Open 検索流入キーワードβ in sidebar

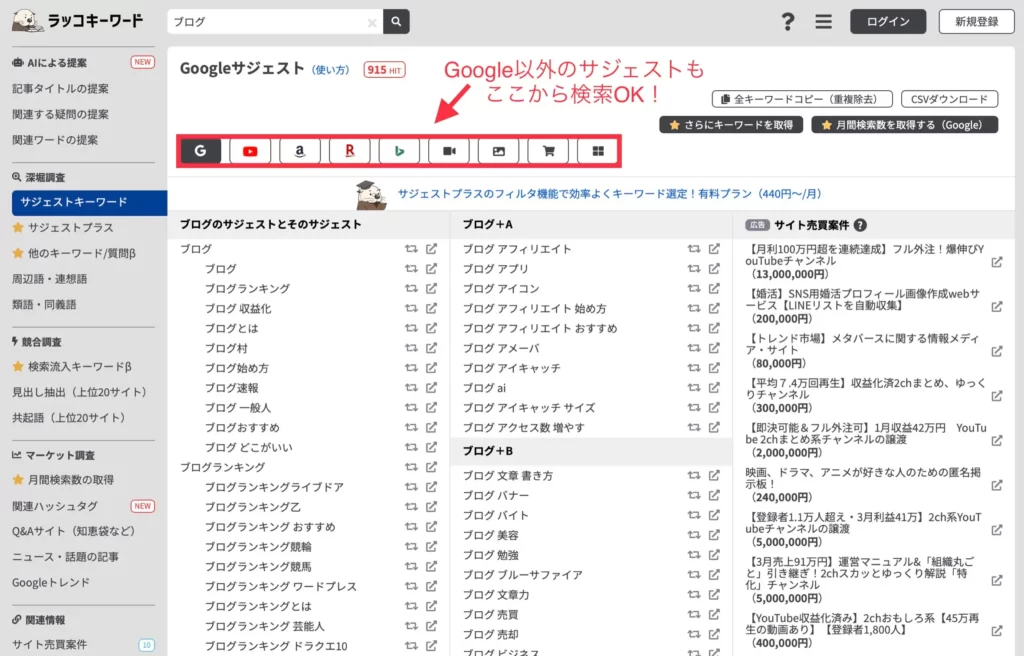(x=80, y=367)
